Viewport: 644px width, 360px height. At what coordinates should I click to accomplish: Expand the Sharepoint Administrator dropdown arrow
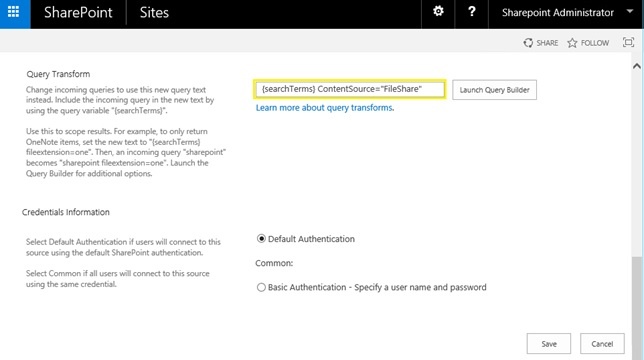630,12
